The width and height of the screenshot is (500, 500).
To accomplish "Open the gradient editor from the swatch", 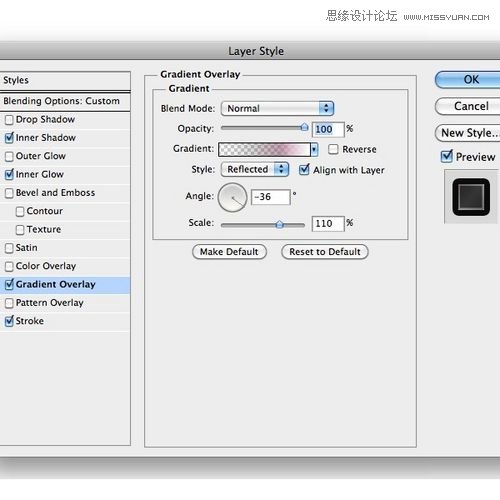I will [264, 149].
